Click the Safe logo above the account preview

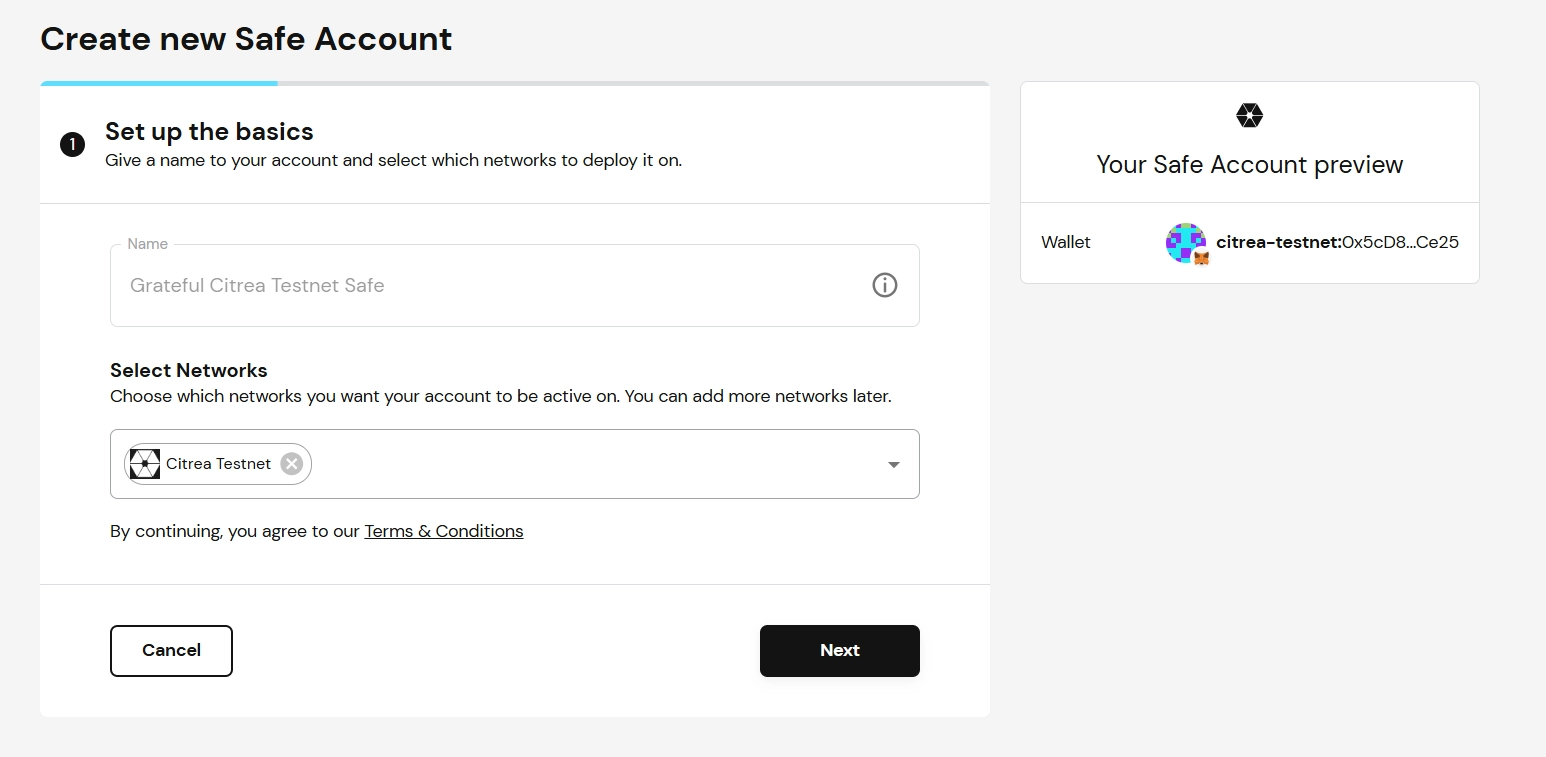(x=1249, y=116)
